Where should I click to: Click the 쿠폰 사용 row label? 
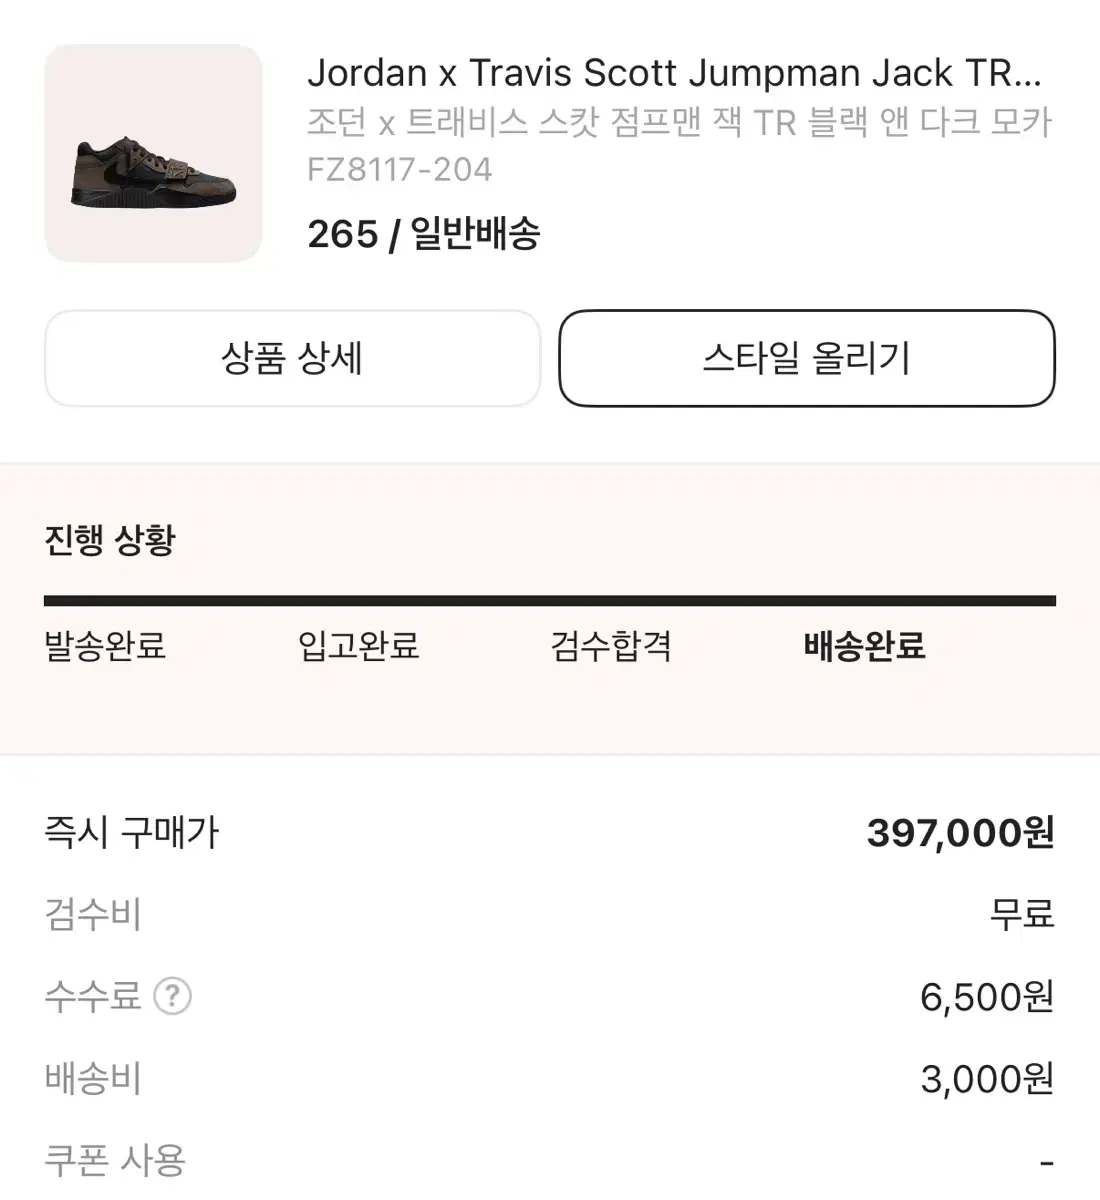pyautogui.click(x=115, y=1160)
